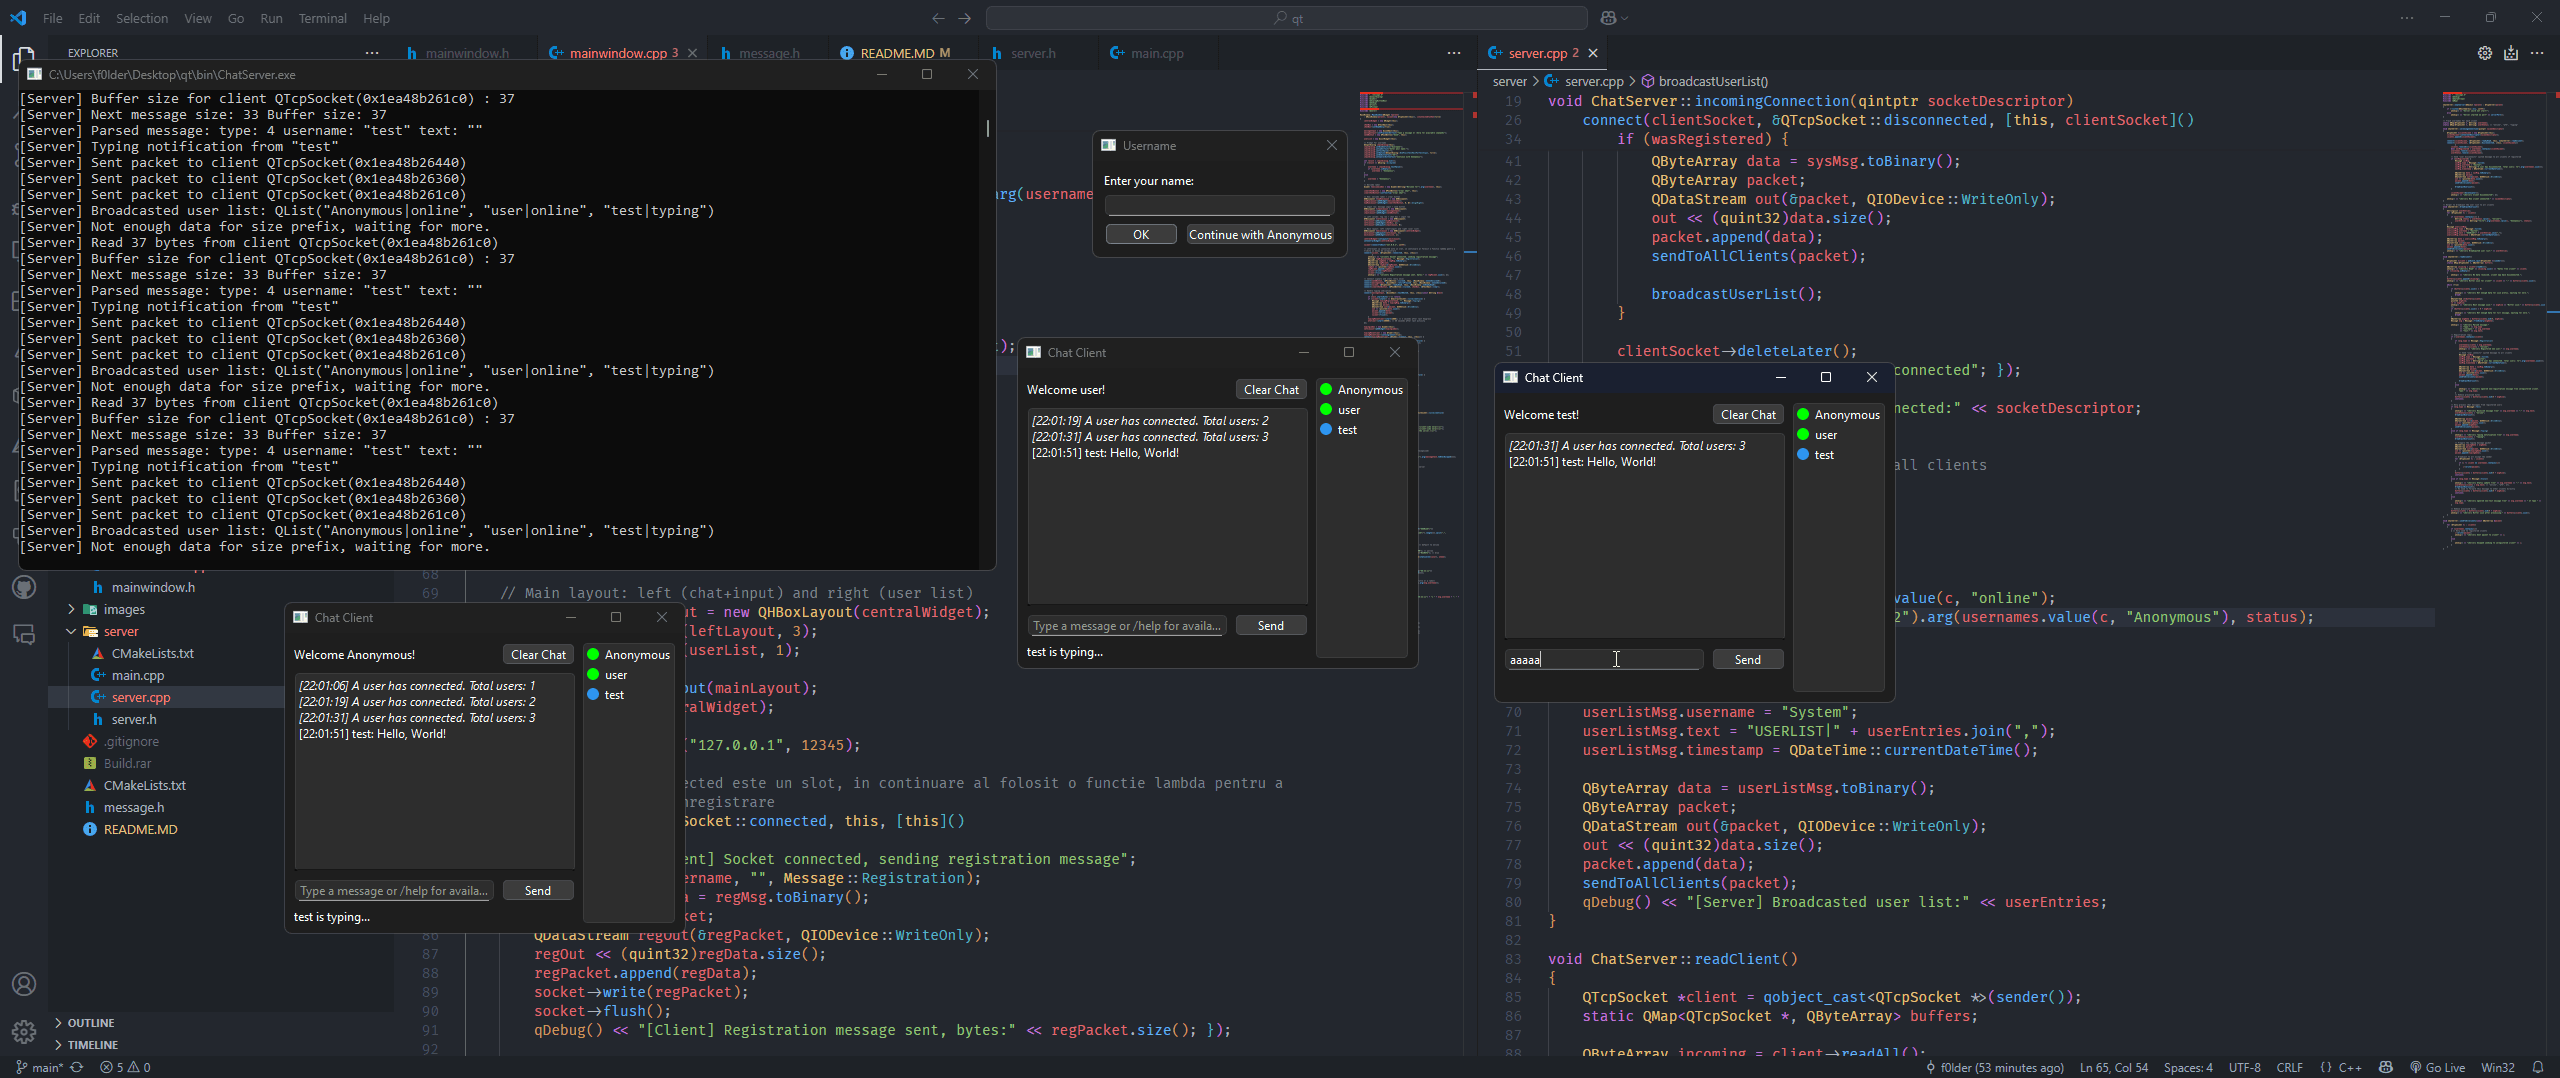Open message.h in the Explorer file tree

coord(134,807)
